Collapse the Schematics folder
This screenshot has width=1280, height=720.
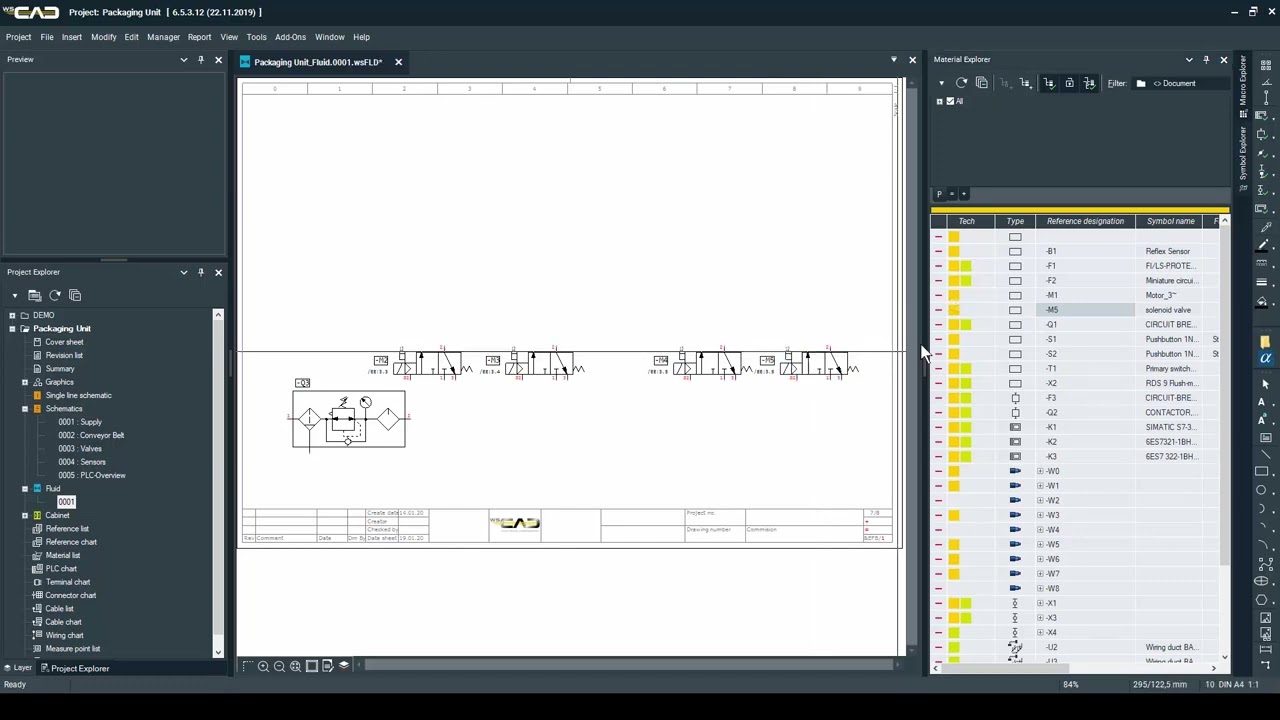click(25, 409)
